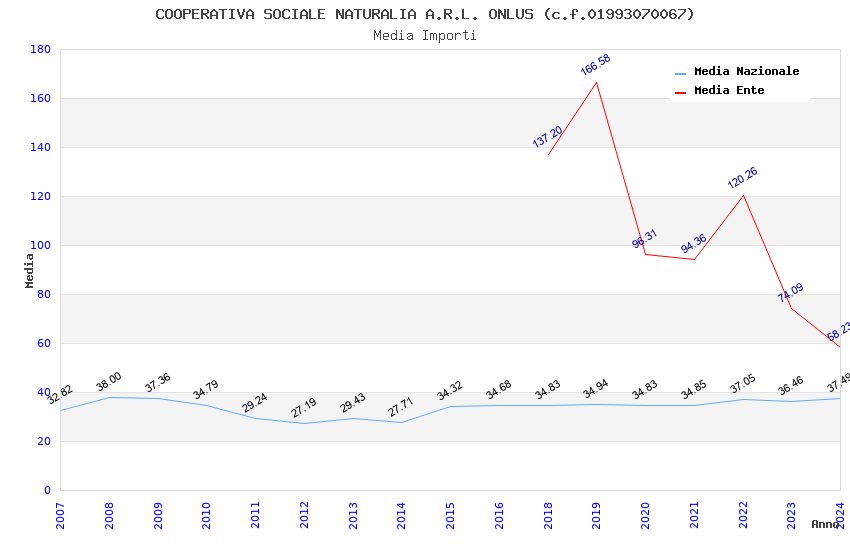Click the 2007 x-axis year label
Image resolution: width=850 pixels, height=550 pixels.
coord(60,515)
